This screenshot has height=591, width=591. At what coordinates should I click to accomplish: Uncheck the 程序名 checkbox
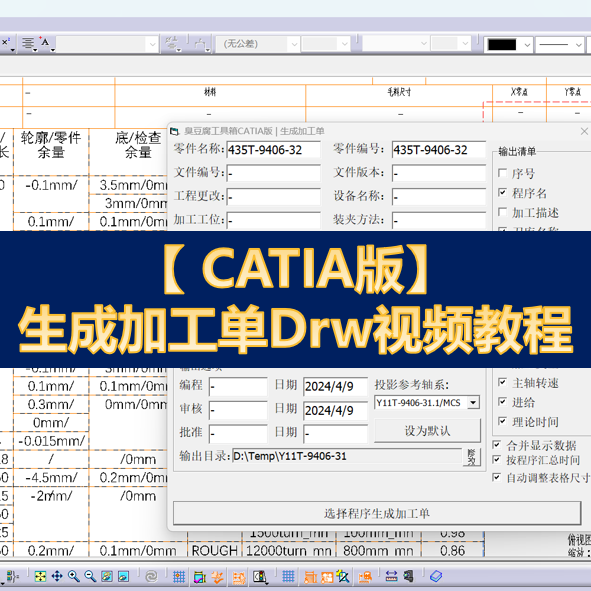[x=502, y=192]
